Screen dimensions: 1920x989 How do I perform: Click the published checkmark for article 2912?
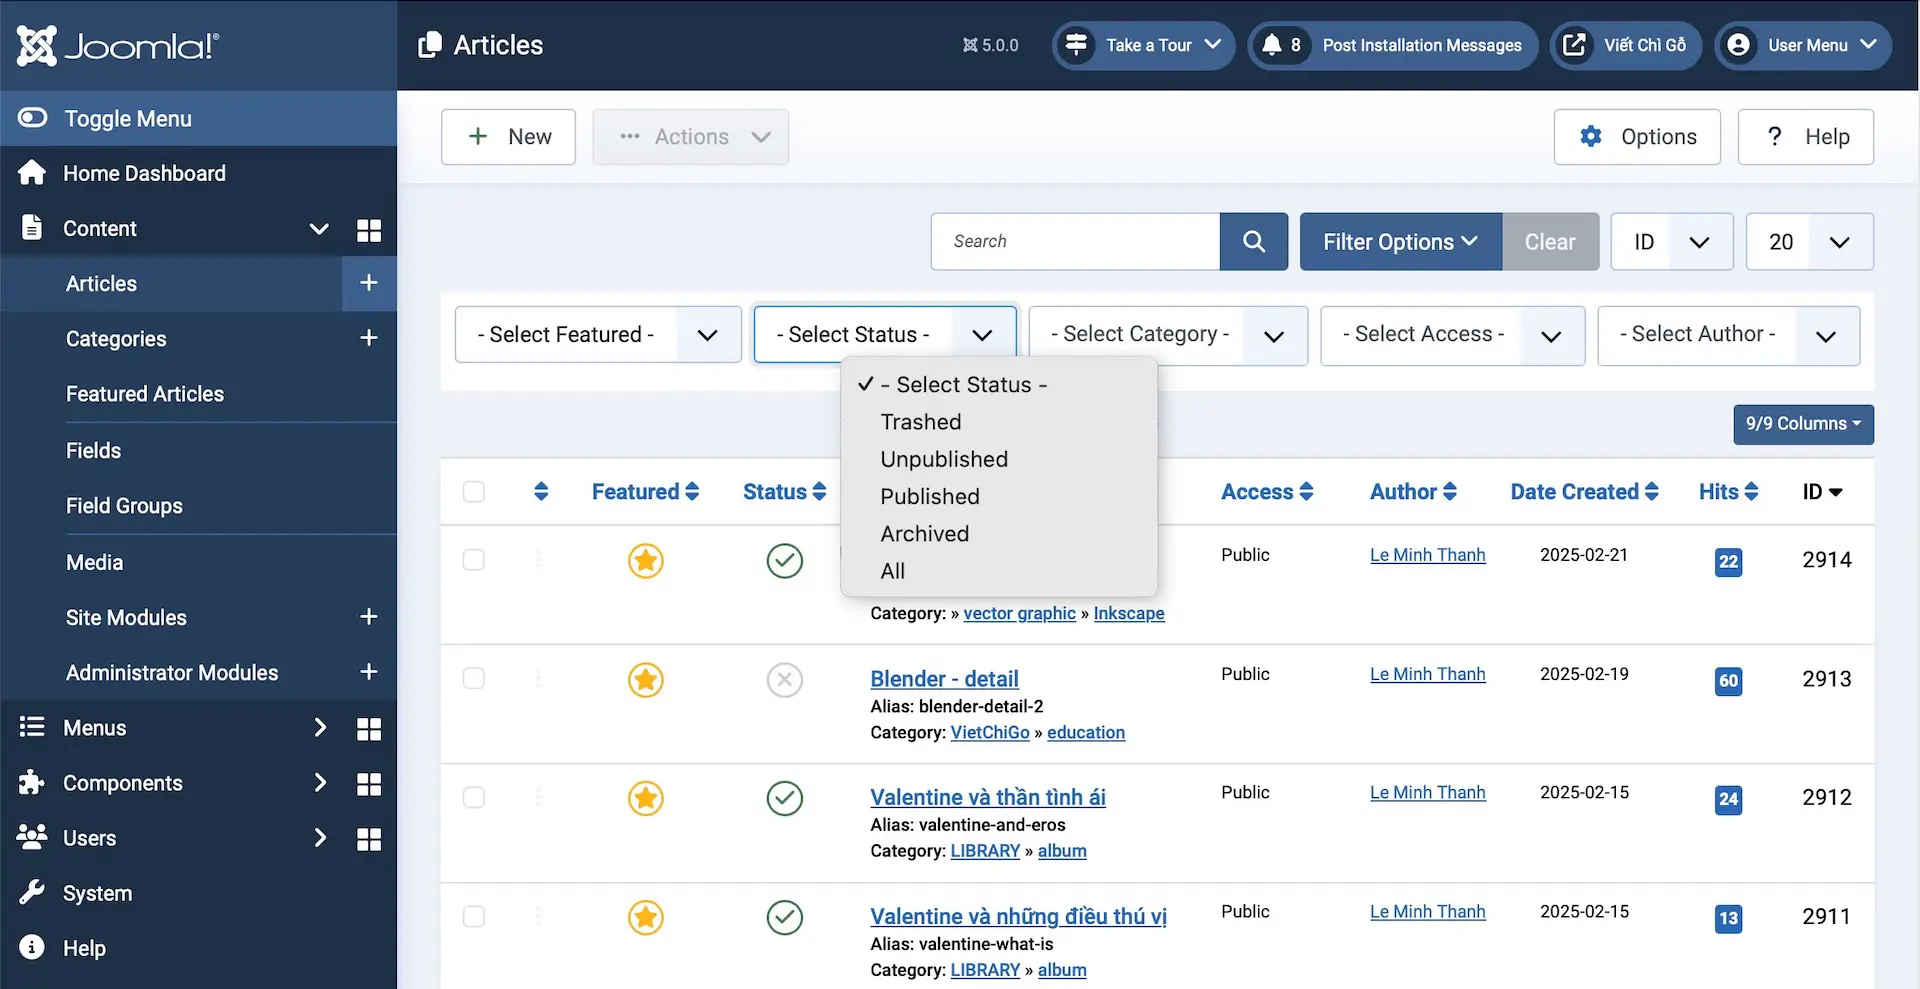pyautogui.click(x=784, y=798)
